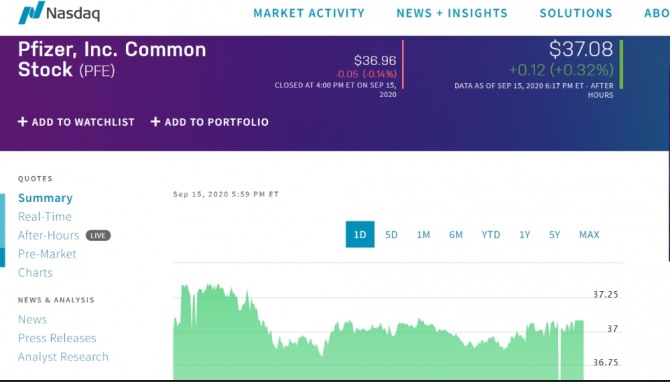Select the 1D chart range

(x=360, y=234)
